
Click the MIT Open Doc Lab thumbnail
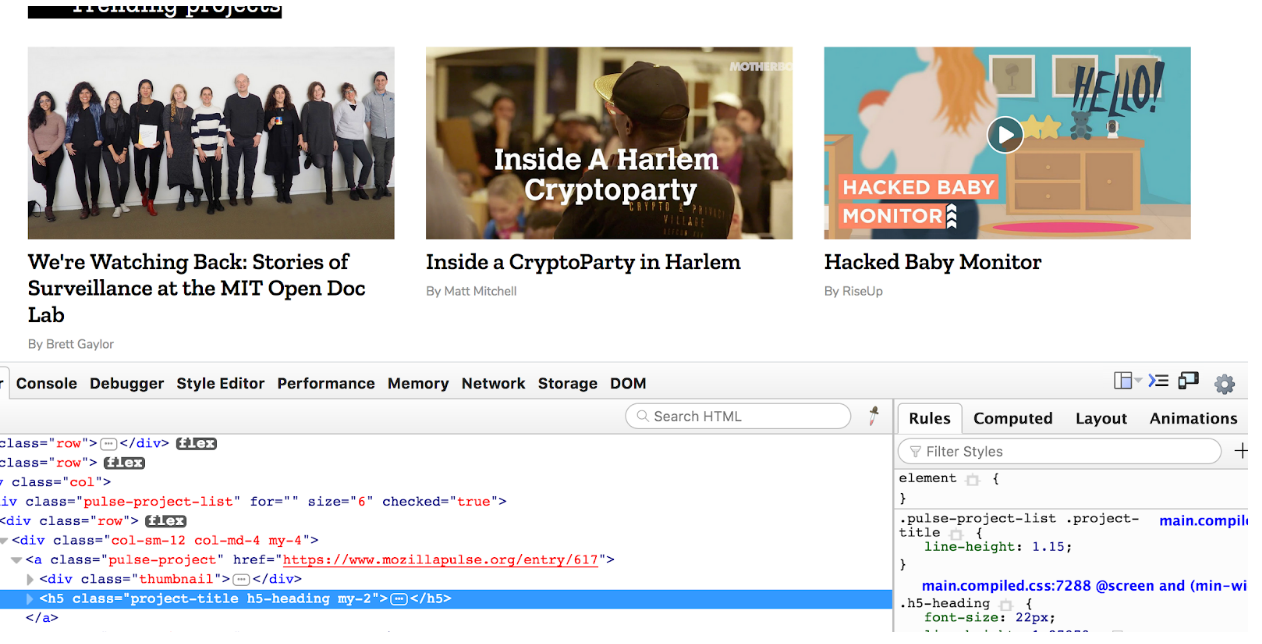(211, 143)
